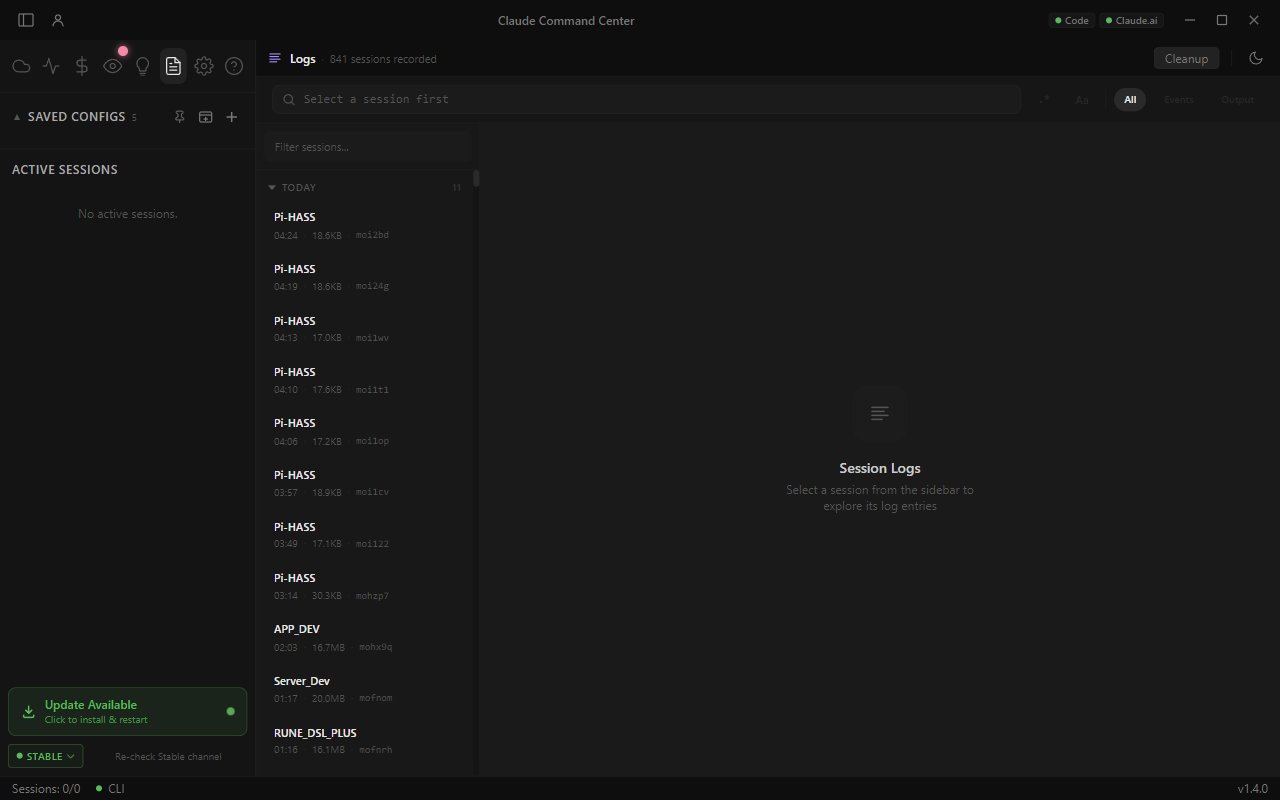
Task: Click the v1.4.0 version label
Action: (x=1252, y=789)
